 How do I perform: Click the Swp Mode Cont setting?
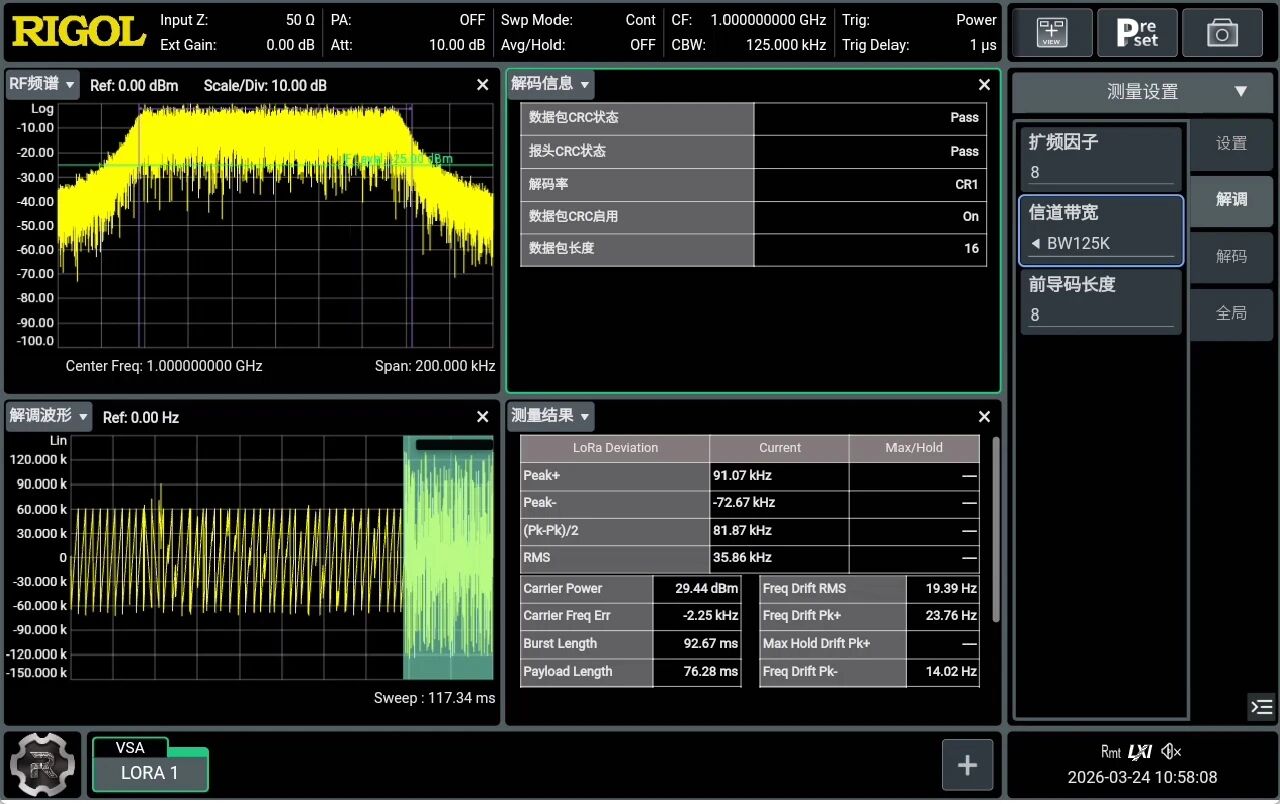tap(578, 20)
